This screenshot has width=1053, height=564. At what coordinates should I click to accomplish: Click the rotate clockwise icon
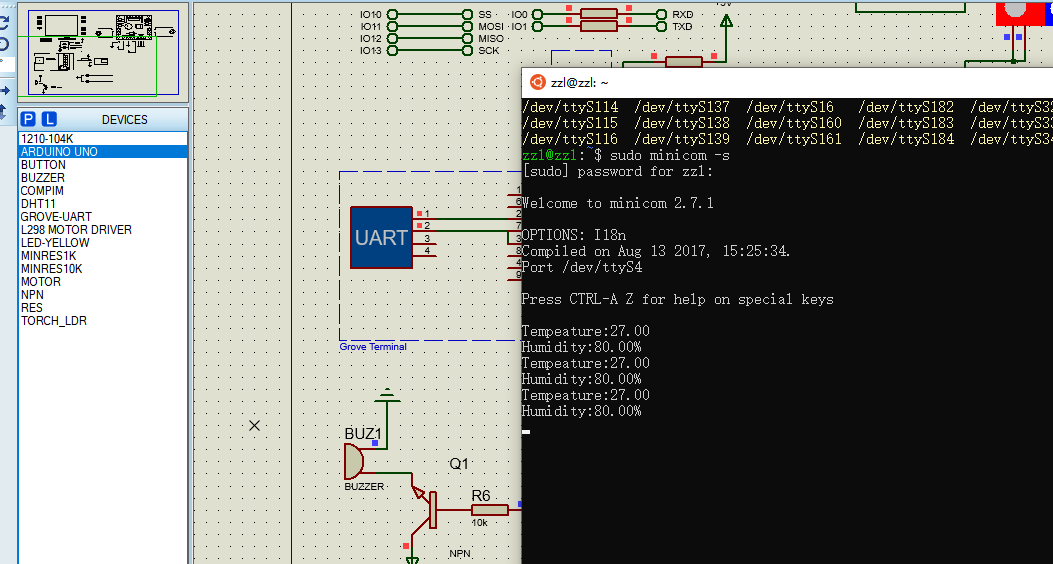(4, 24)
